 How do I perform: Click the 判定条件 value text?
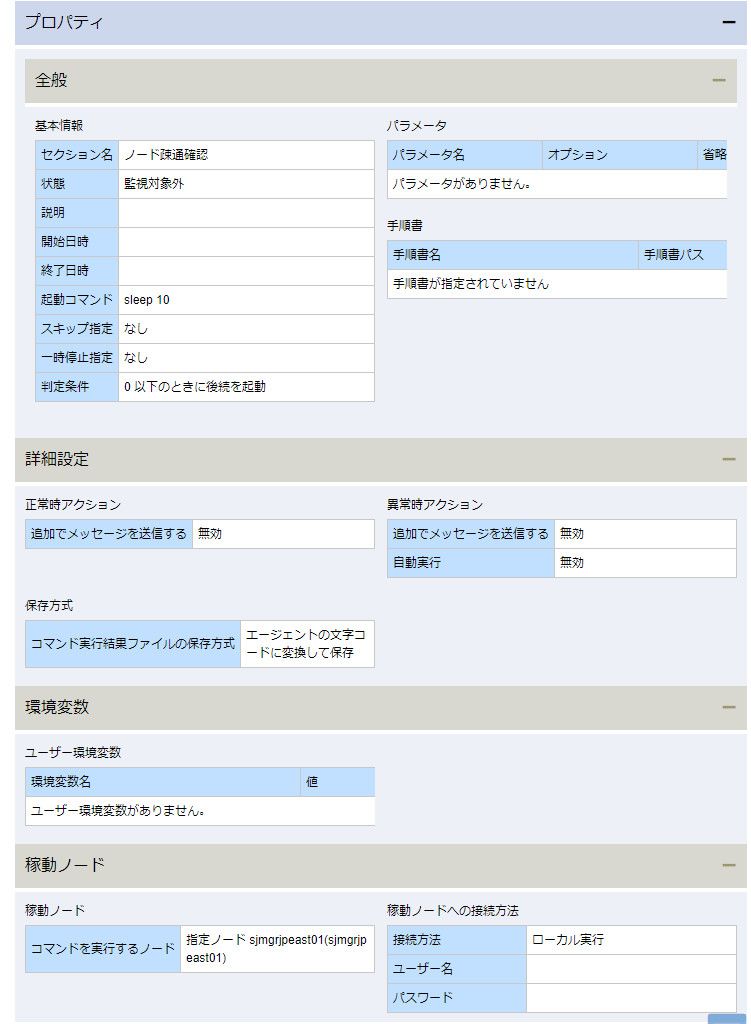195,387
